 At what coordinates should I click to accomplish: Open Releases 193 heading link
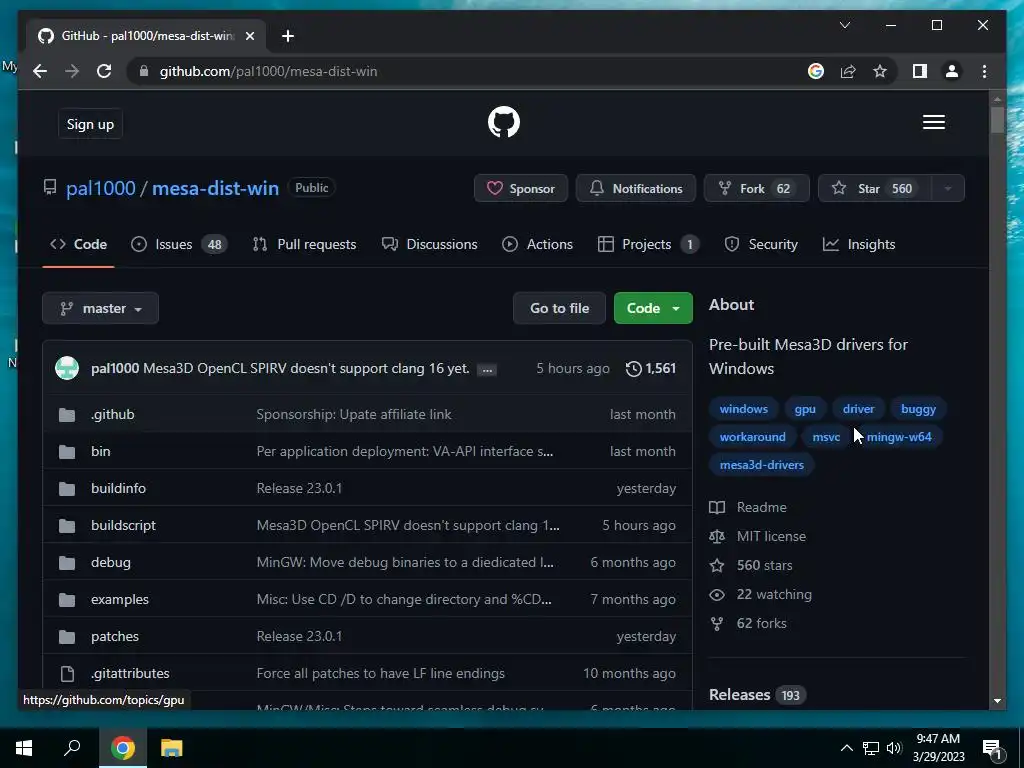point(757,695)
